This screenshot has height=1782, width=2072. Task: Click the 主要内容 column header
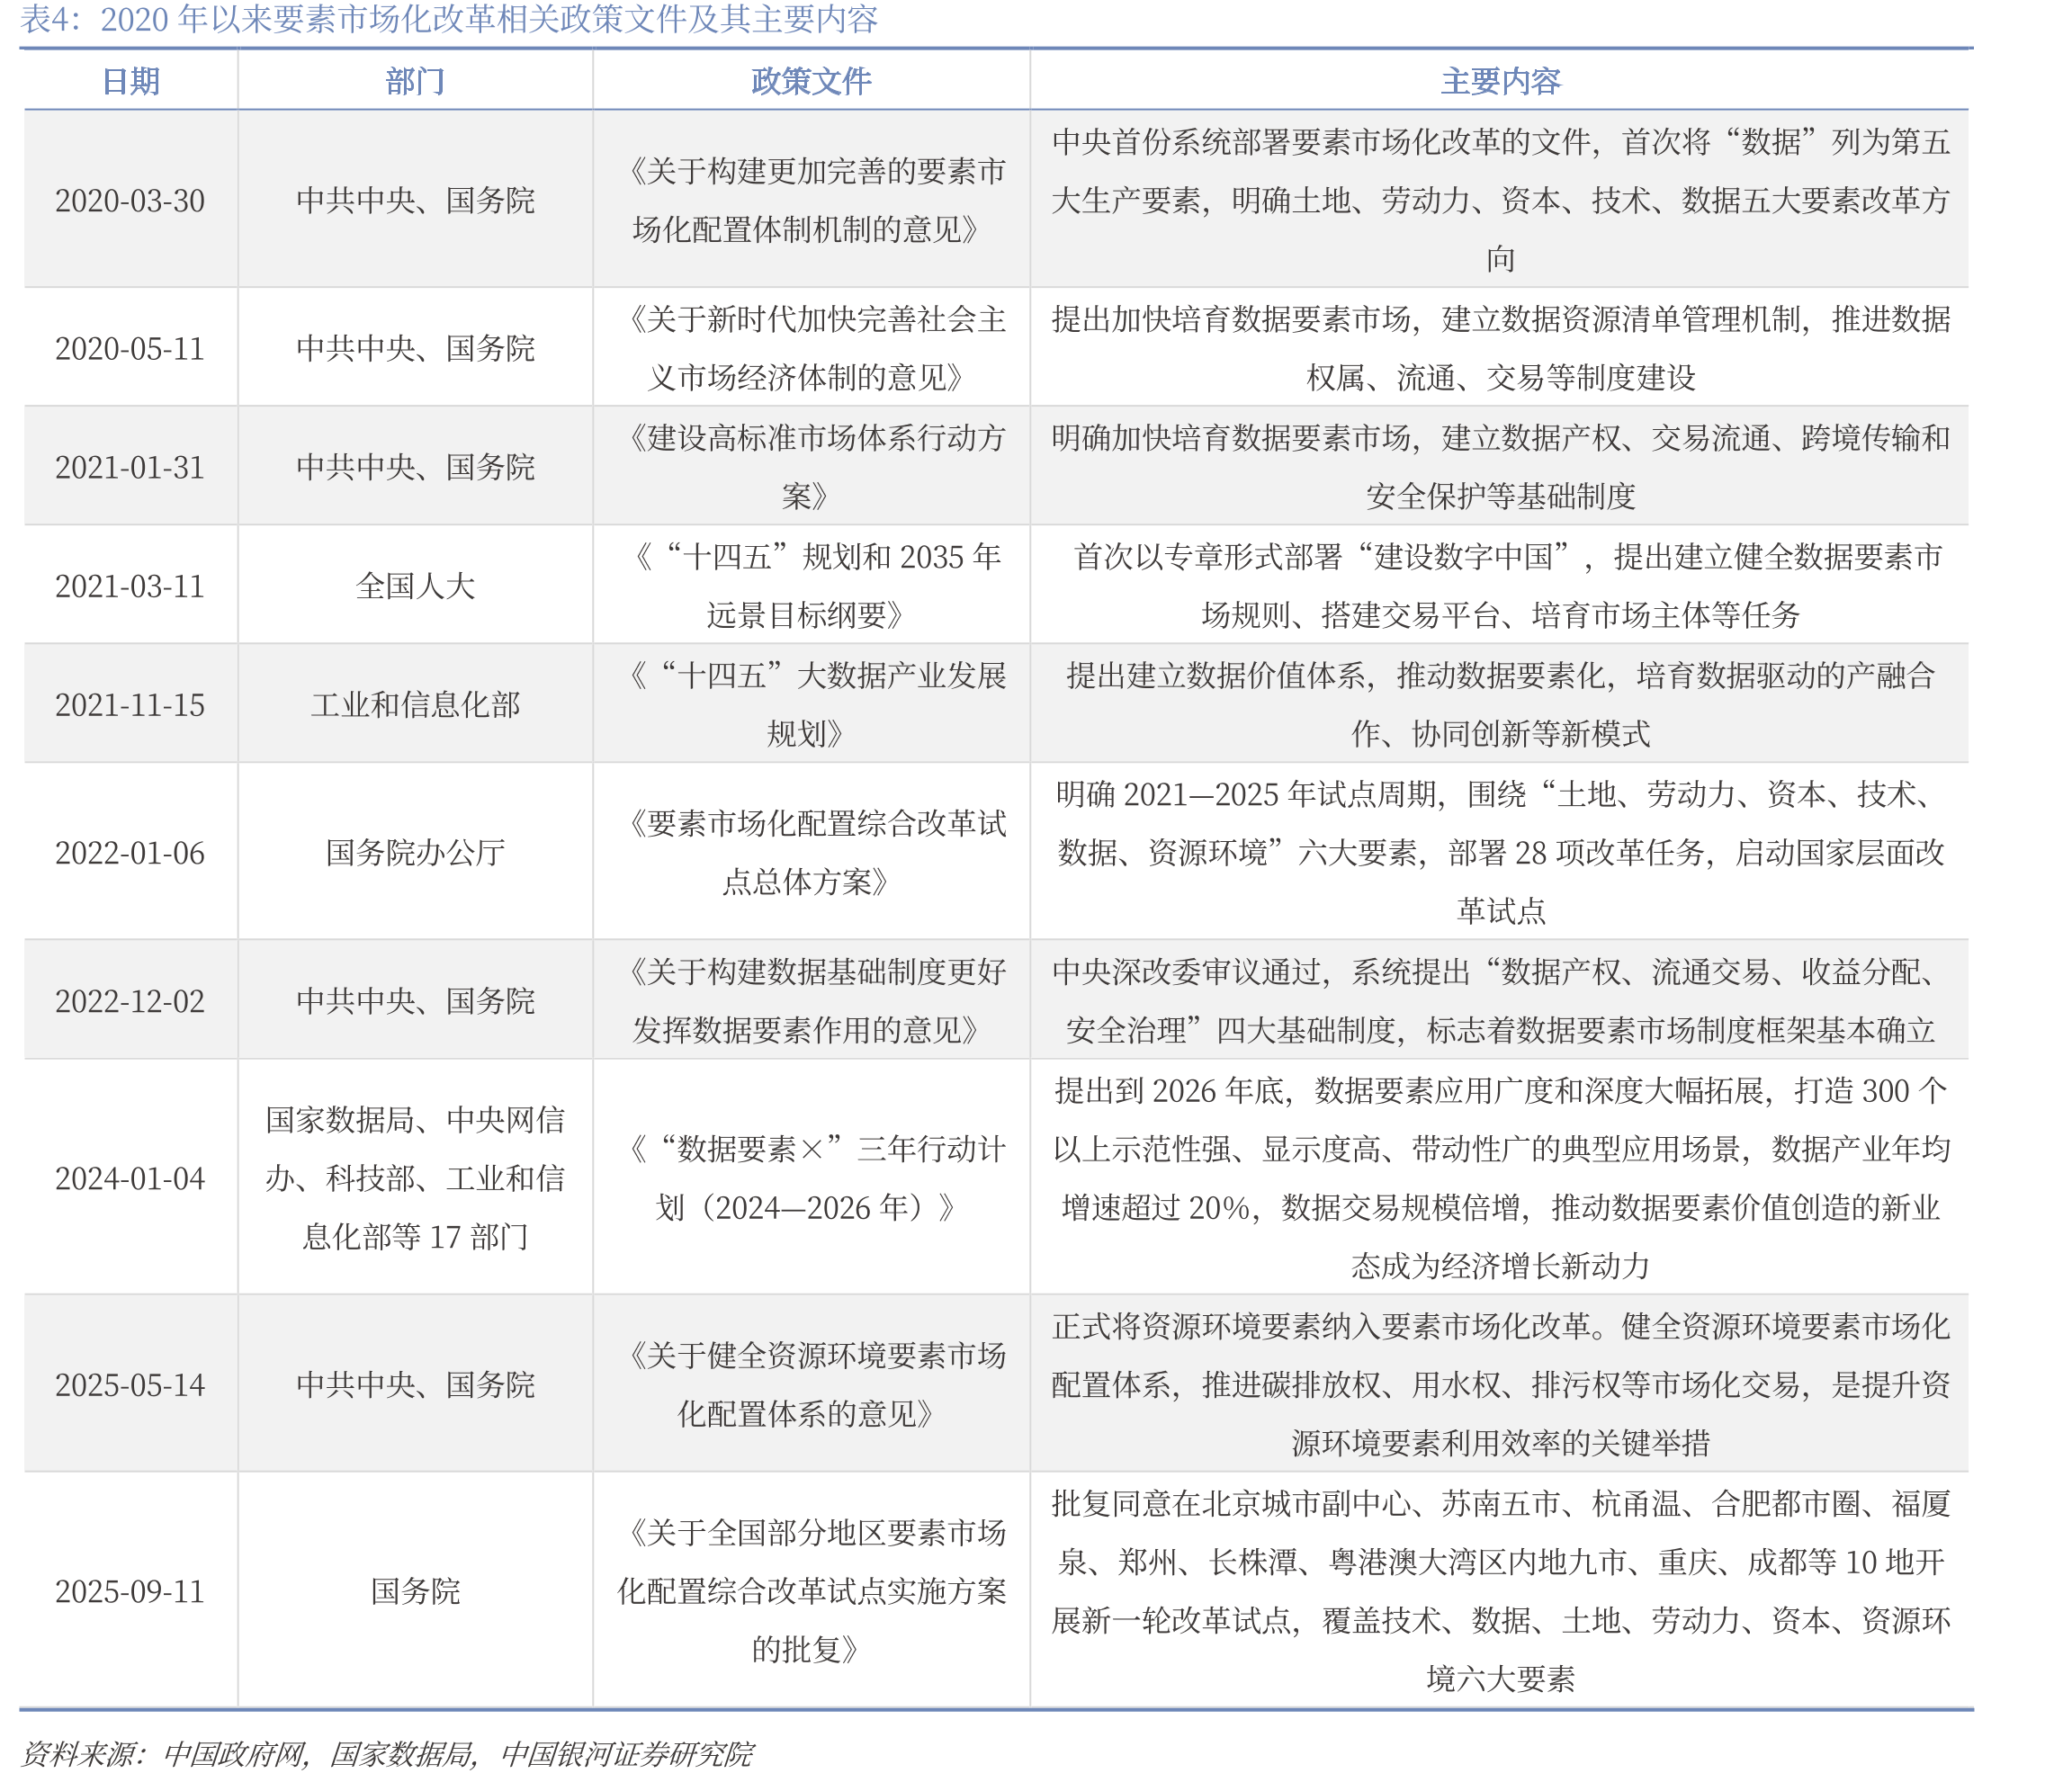coord(1500,81)
